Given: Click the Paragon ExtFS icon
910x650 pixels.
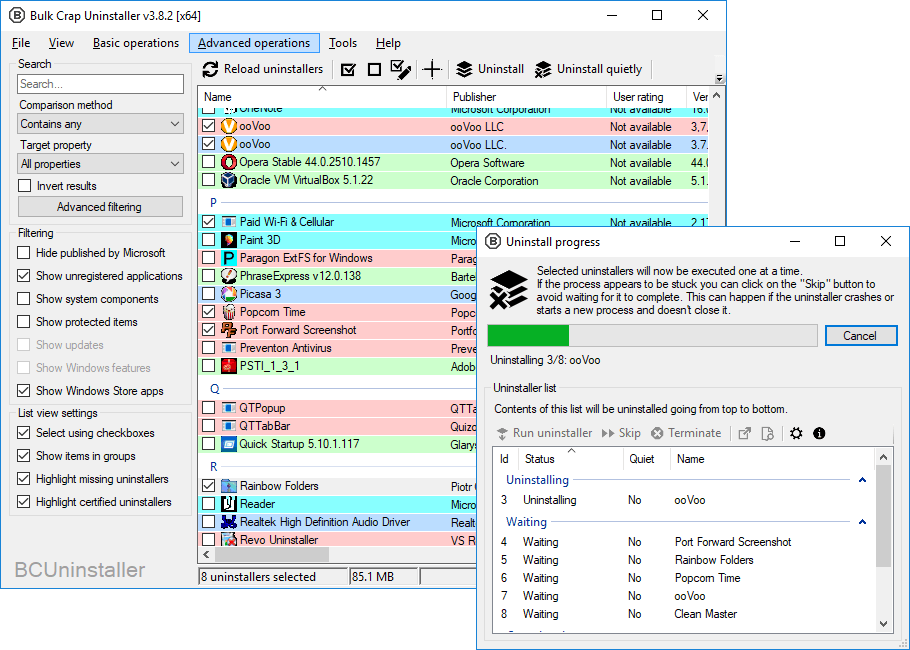Looking at the screenshot, I should 229,258.
